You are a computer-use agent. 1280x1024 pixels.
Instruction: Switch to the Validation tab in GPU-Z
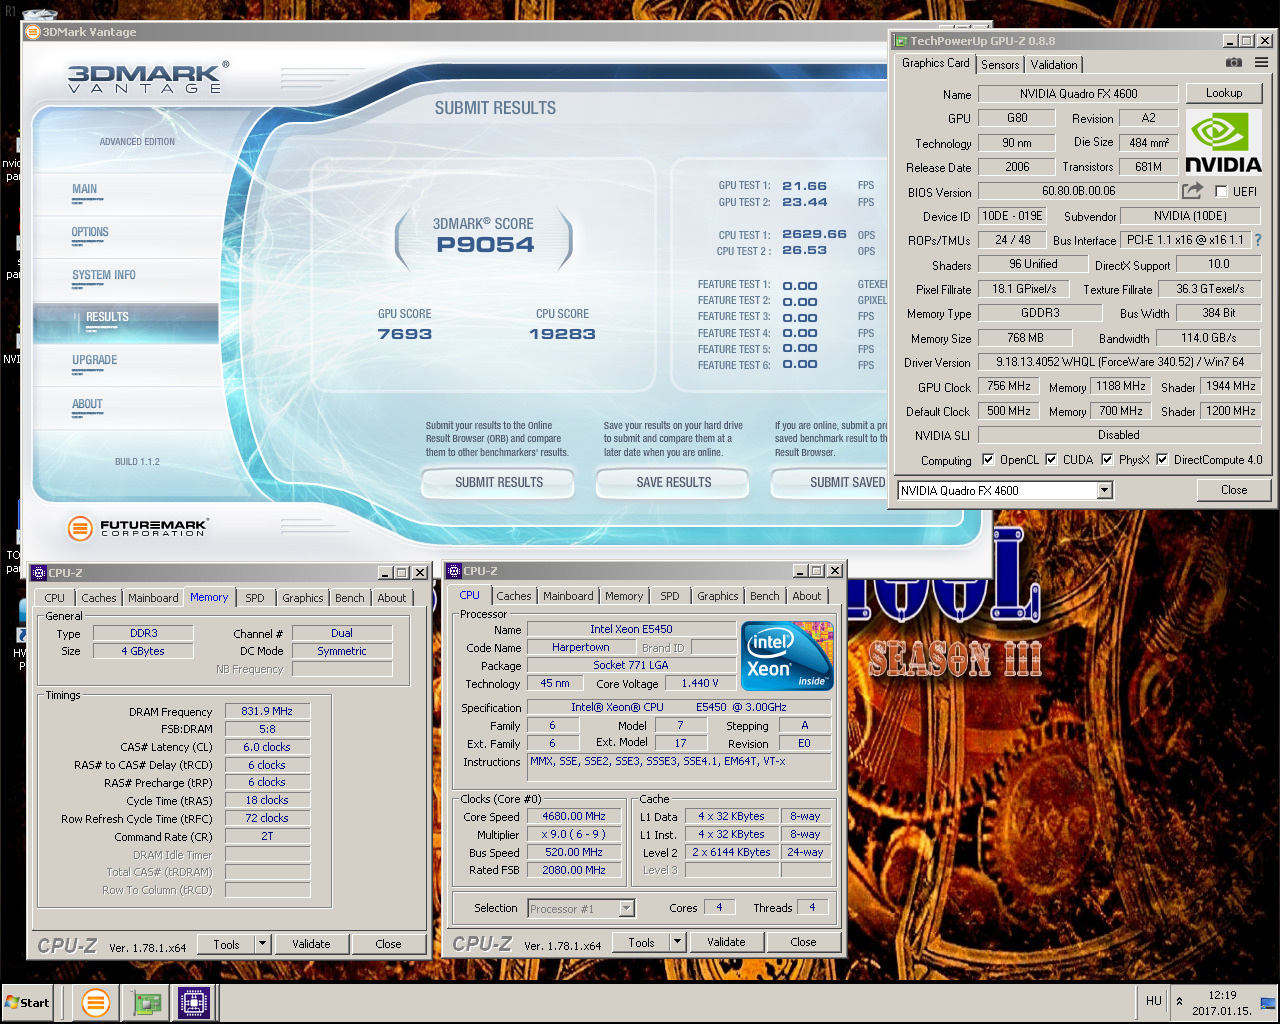[x=1054, y=64]
